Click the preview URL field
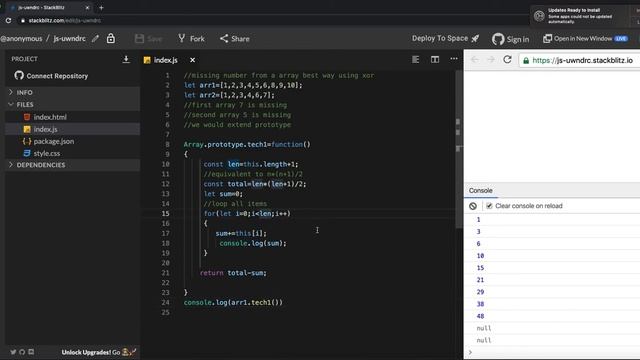Image resolution: width=640 pixels, height=360 pixels. (580, 60)
